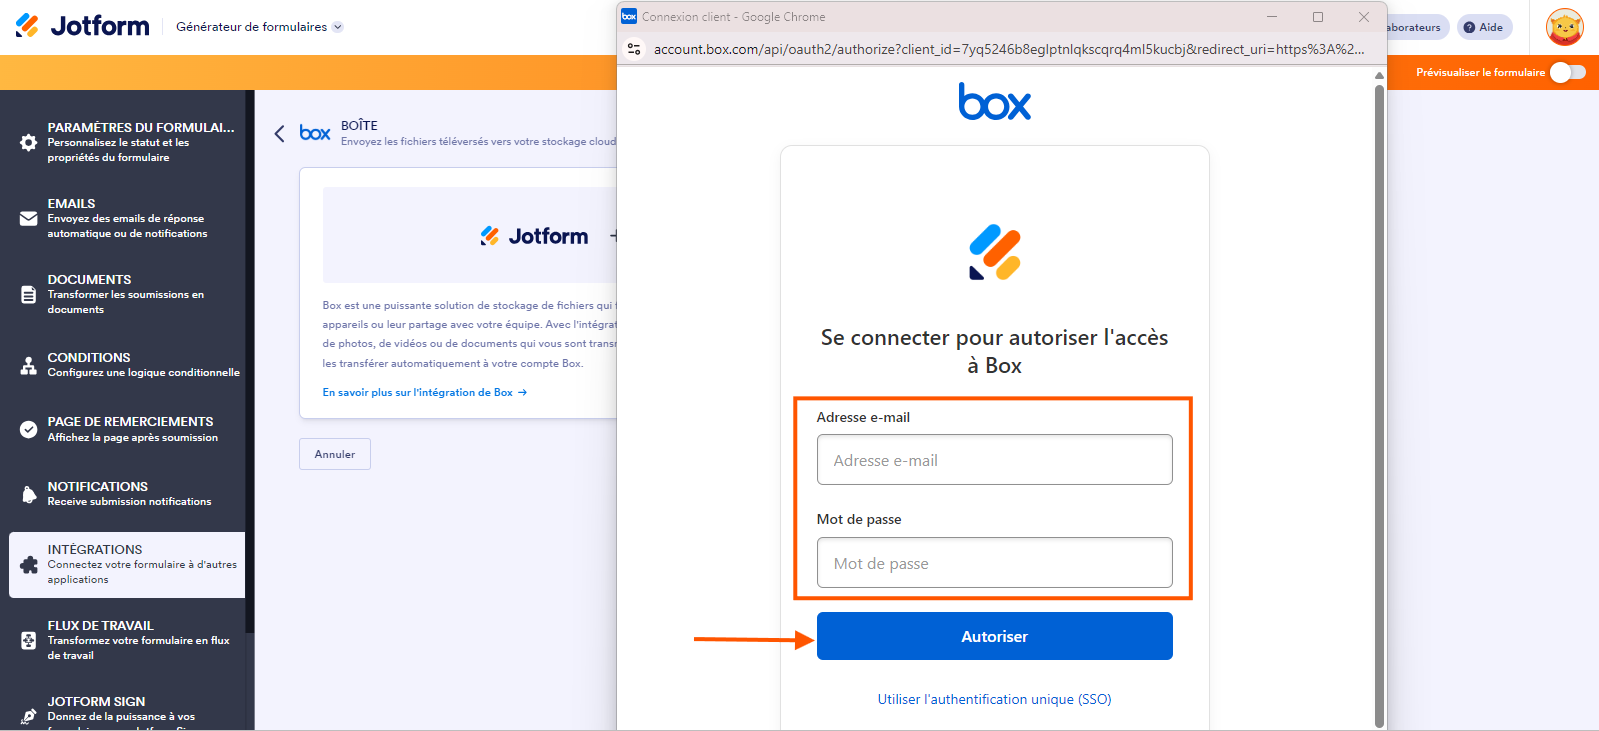
Task: Open the Générateur de formulaires dropdown
Action: [x=259, y=27]
